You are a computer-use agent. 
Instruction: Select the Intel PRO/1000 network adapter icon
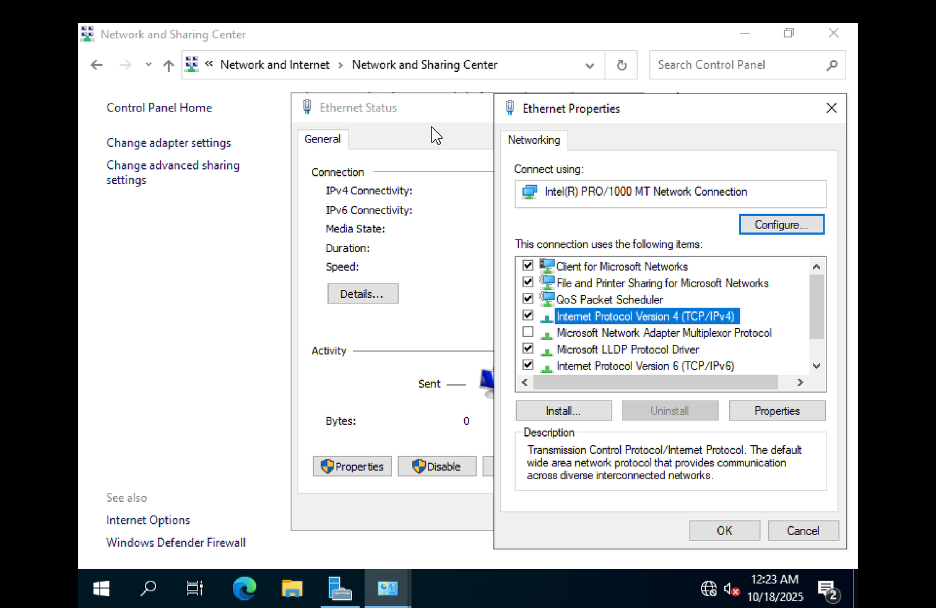[531, 193]
